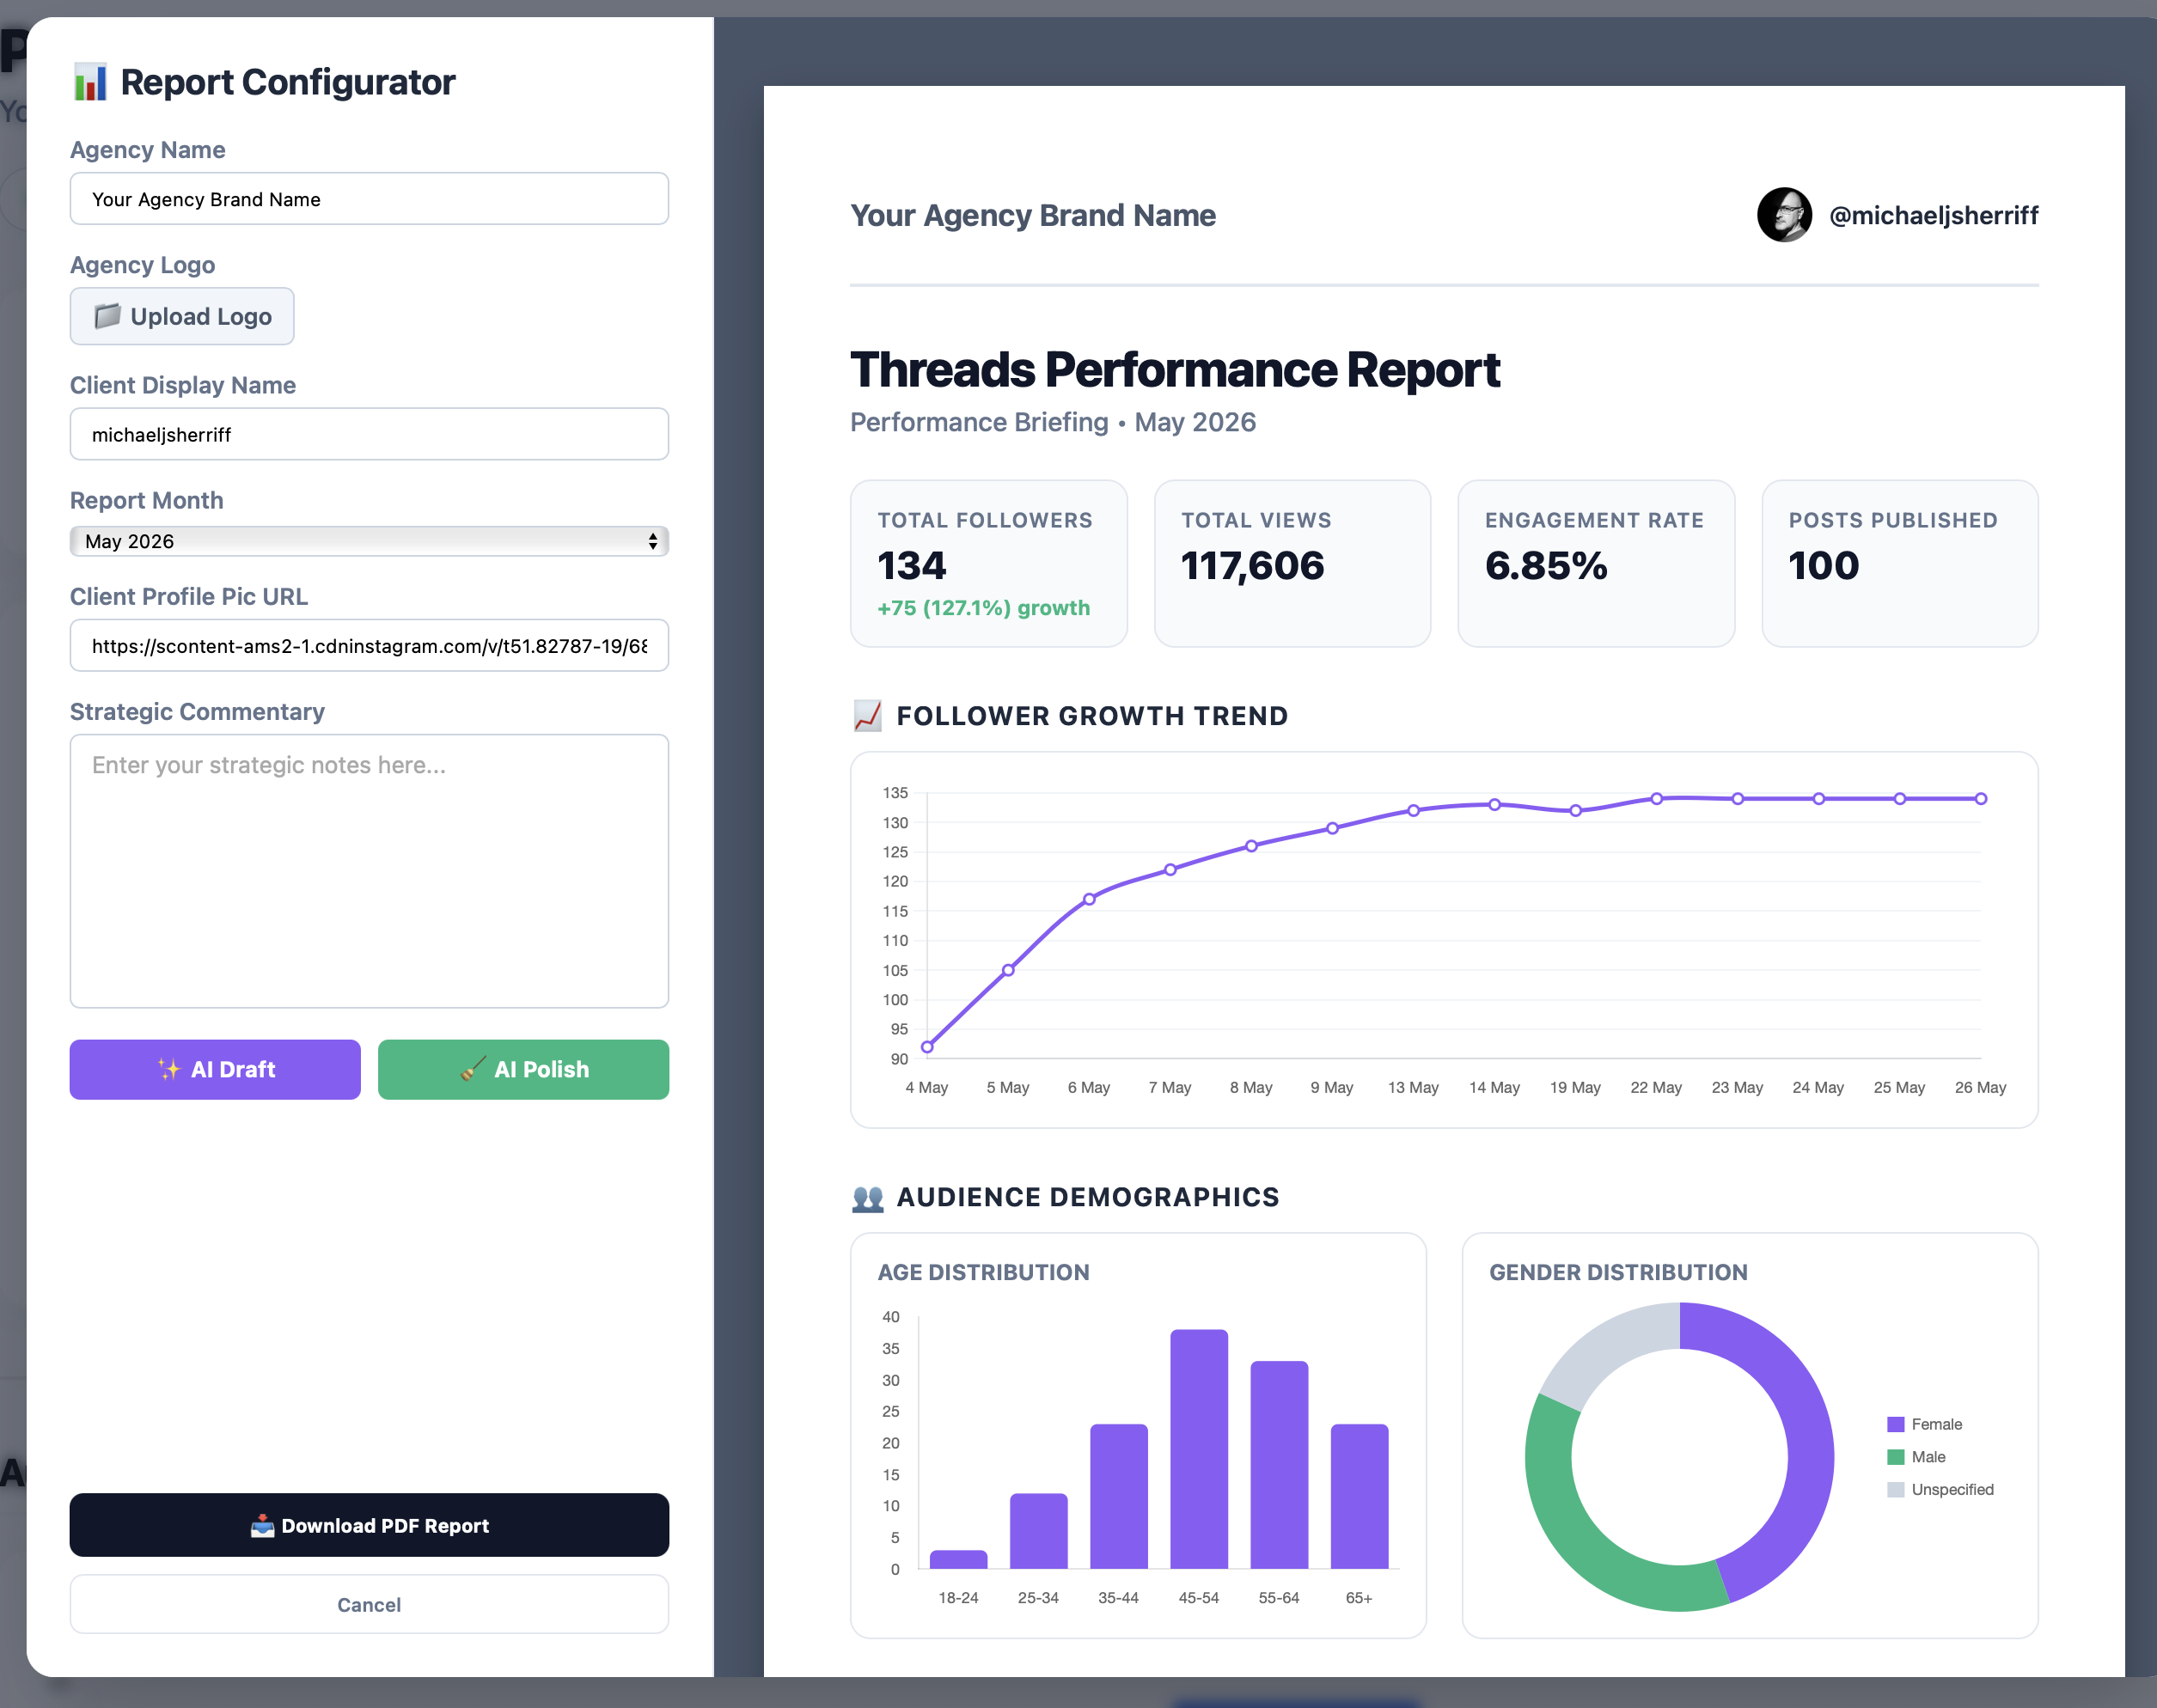The height and width of the screenshot is (1708, 2157).
Task: Generate commentary with AI Draft button
Action: (x=215, y=1069)
